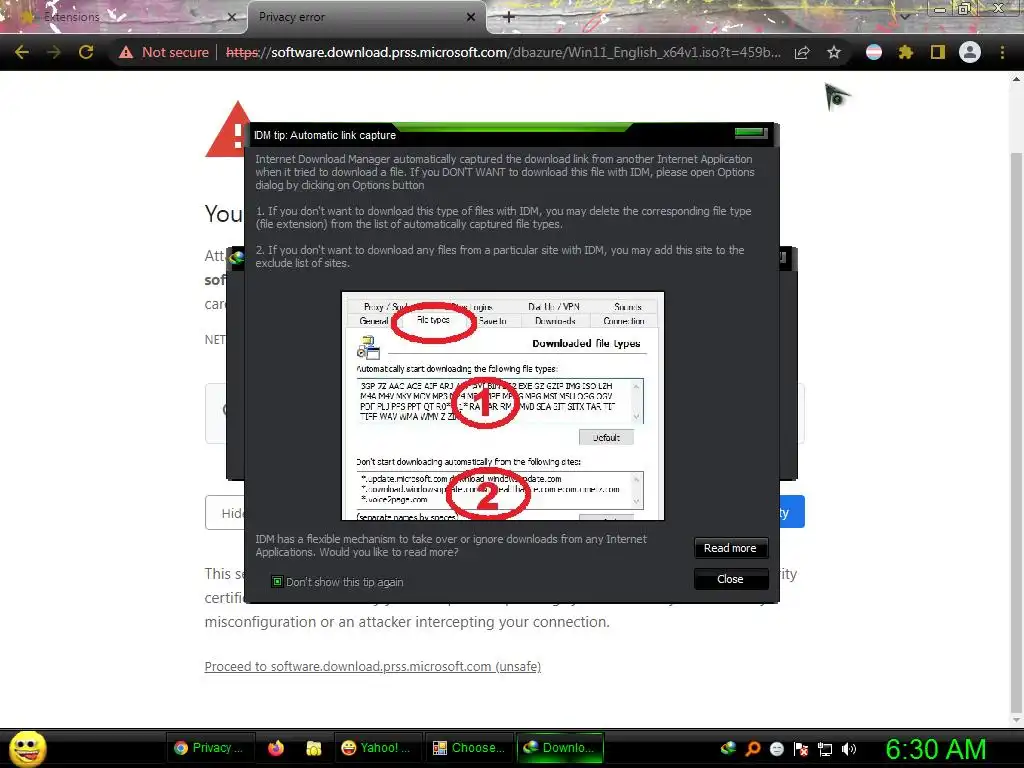Screen dimensions: 1024x768
Task: Switch to the Choose... taskbar window
Action: (x=469, y=748)
